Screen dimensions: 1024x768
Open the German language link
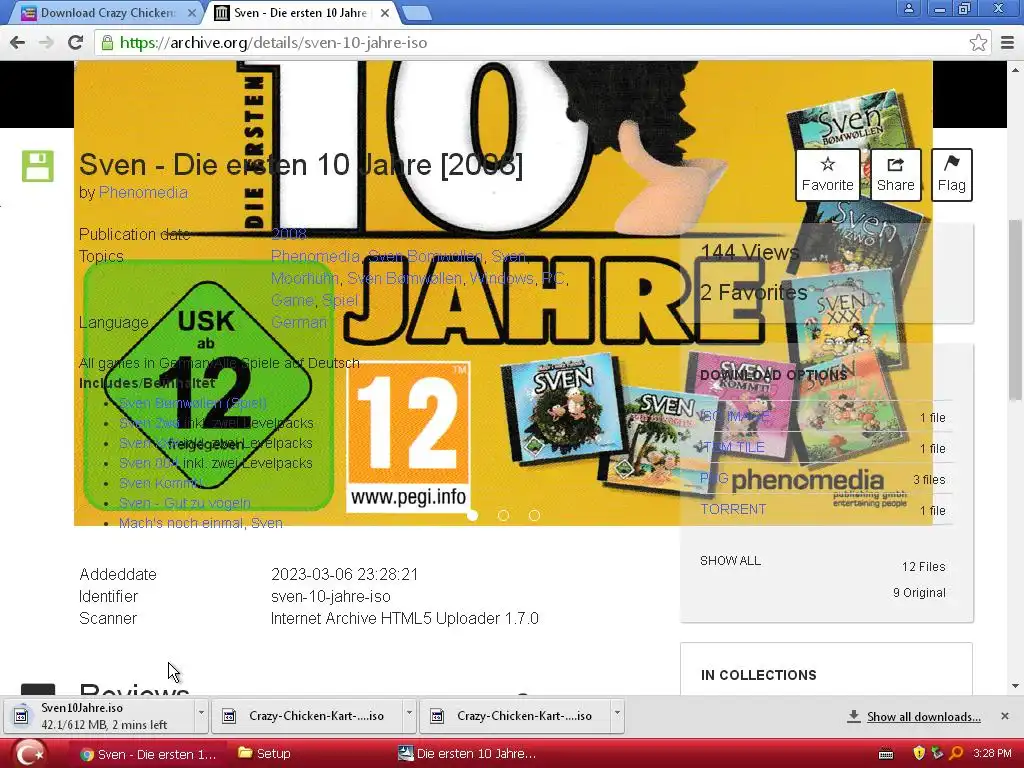pos(299,322)
